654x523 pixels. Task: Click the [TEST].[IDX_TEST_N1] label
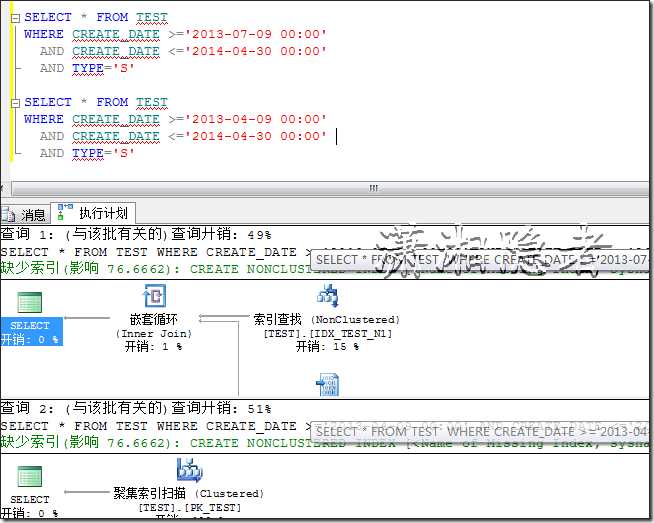pos(328,334)
